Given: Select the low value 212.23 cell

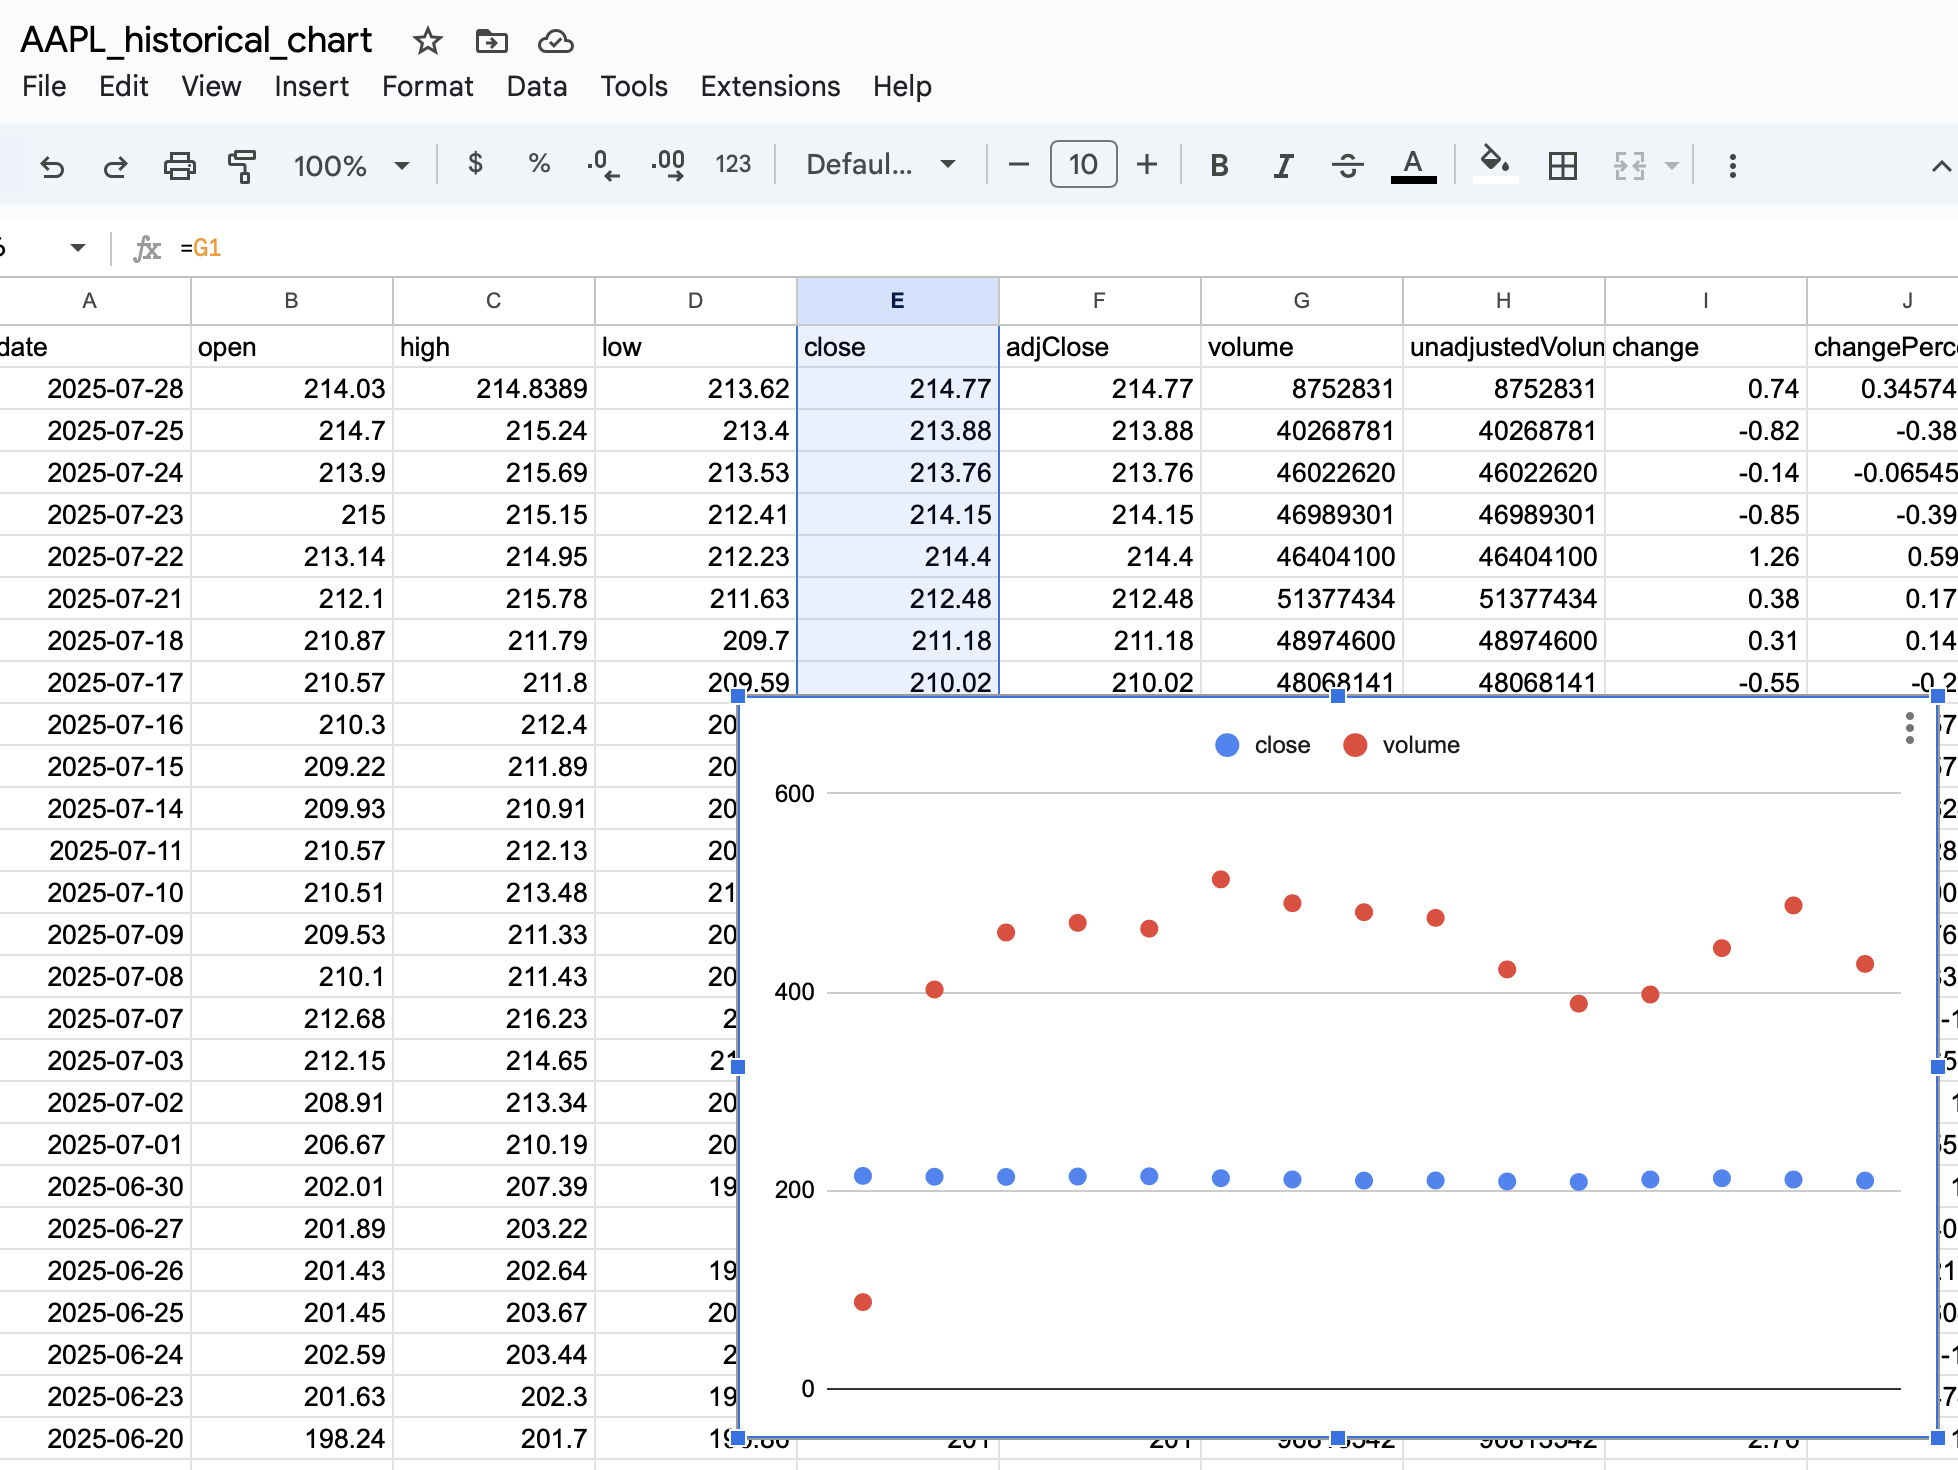Looking at the screenshot, I should [695, 557].
